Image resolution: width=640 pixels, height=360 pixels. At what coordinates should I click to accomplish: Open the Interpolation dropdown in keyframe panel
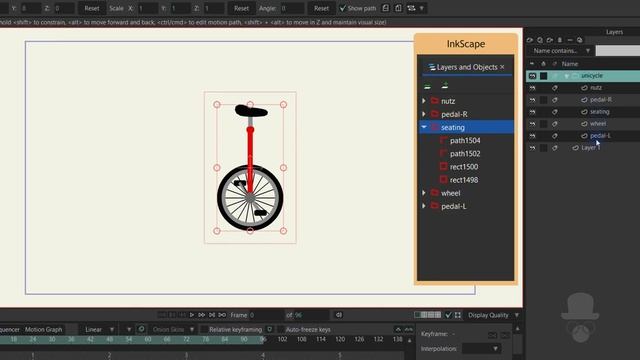click(x=481, y=349)
